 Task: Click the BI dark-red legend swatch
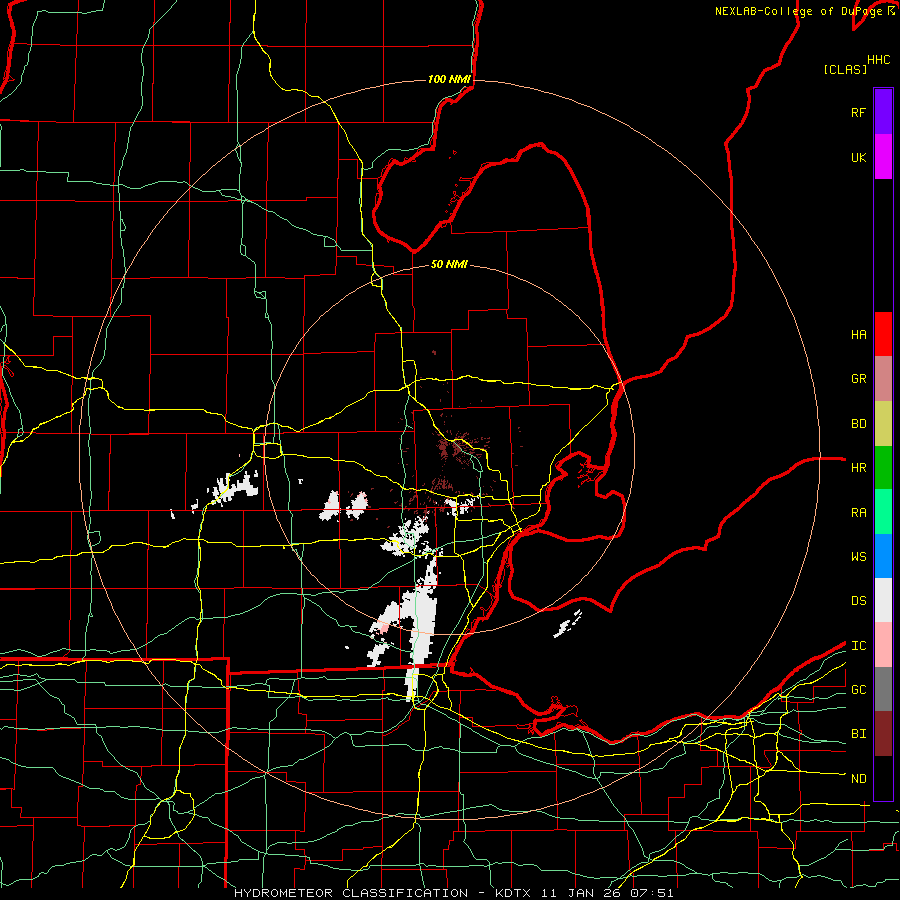(883, 734)
